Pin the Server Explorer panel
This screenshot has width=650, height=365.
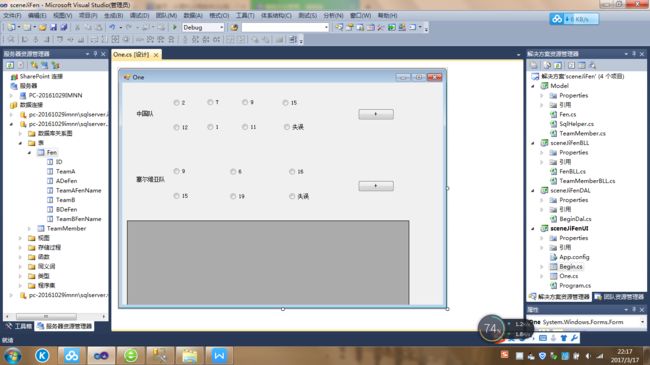click(x=95, y=54)
